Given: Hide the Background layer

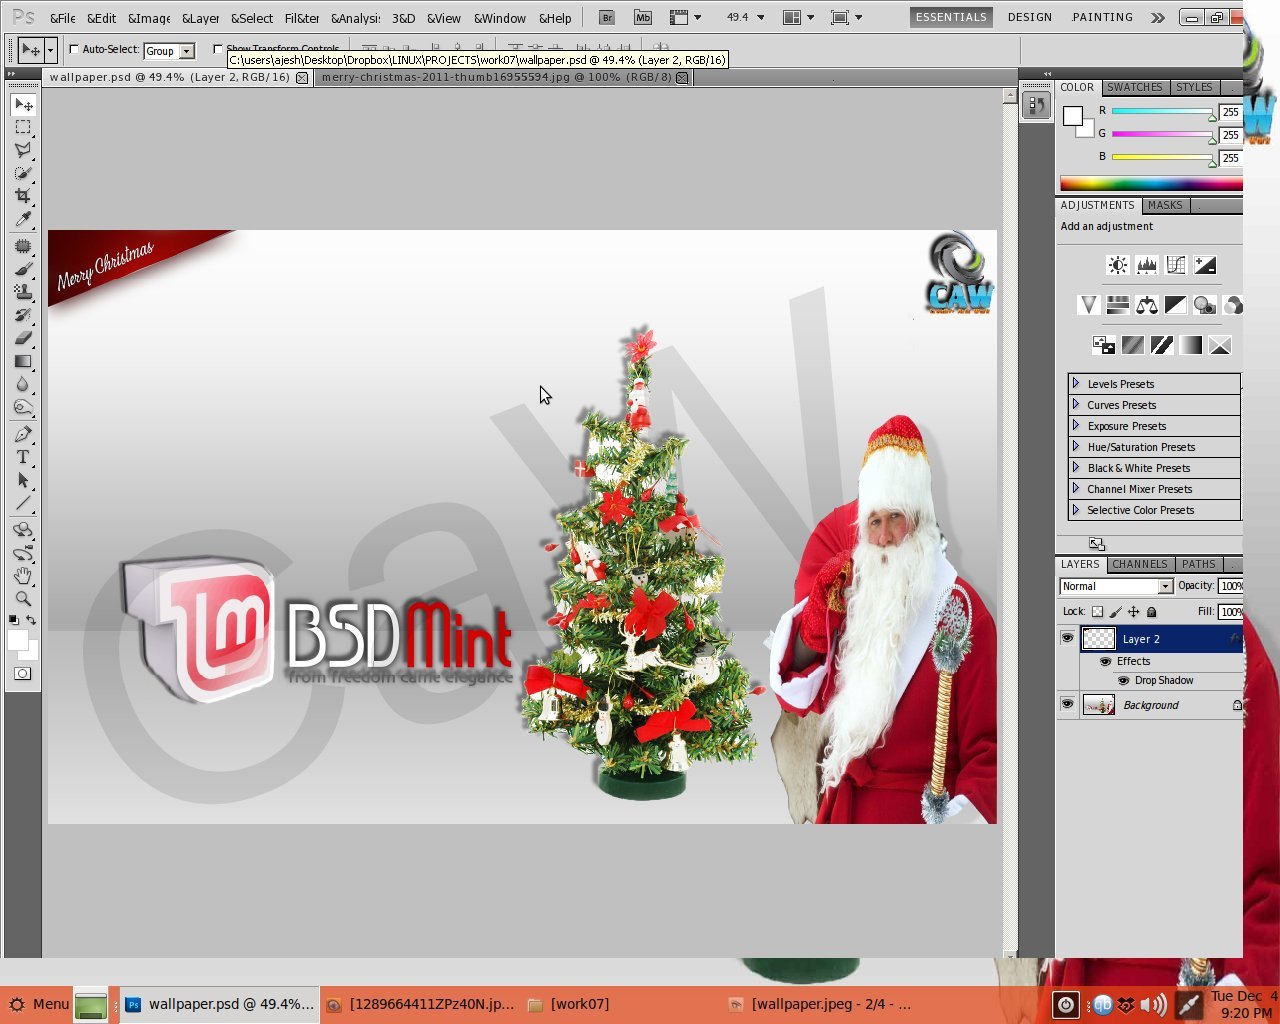Looking at the screenshot, I should 1067,704.
